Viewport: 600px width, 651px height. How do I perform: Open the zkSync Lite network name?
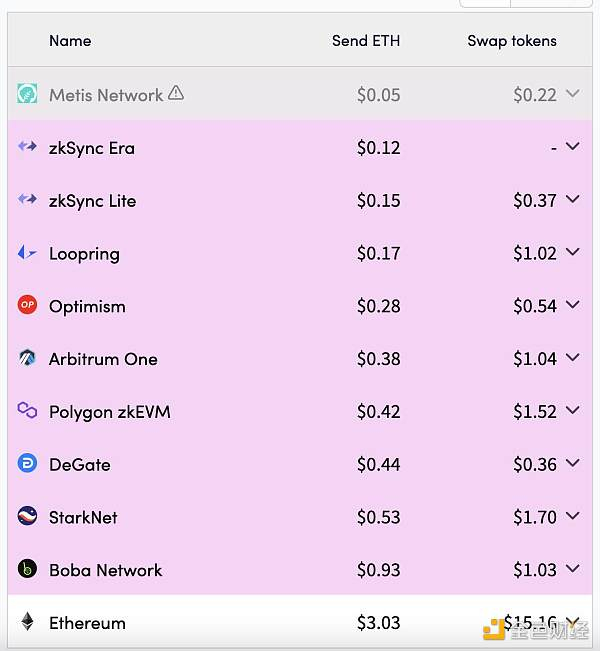pyautogui.click(x=92, y=200)
